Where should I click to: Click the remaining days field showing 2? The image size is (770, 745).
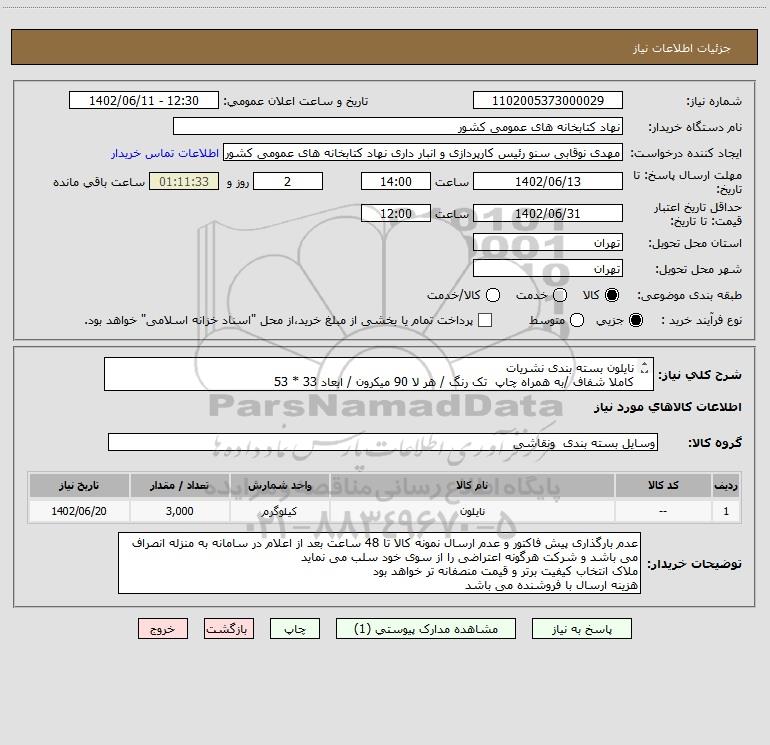pos(288,181)
